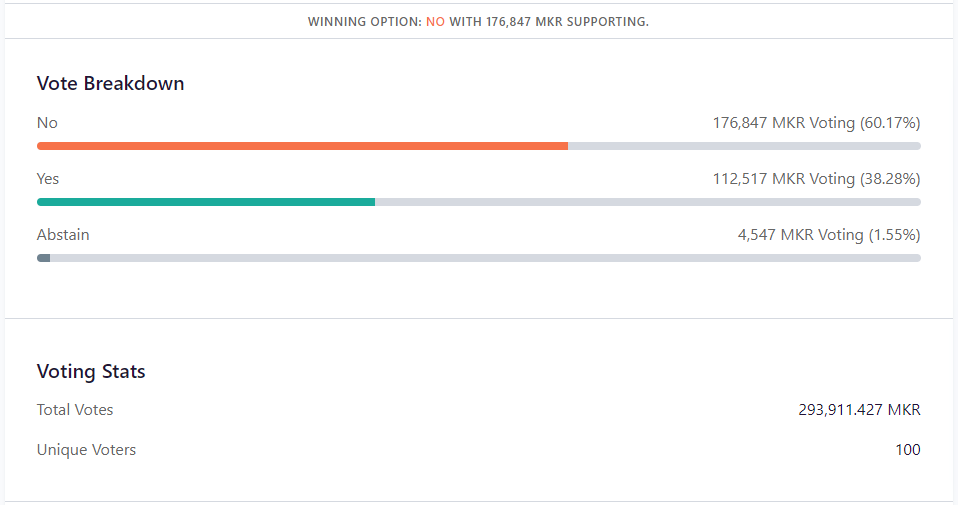Click the 4,547 MKR Voting (1.55%) text
The height and width of the screenshot is (505, 958).
pos(829,235)
